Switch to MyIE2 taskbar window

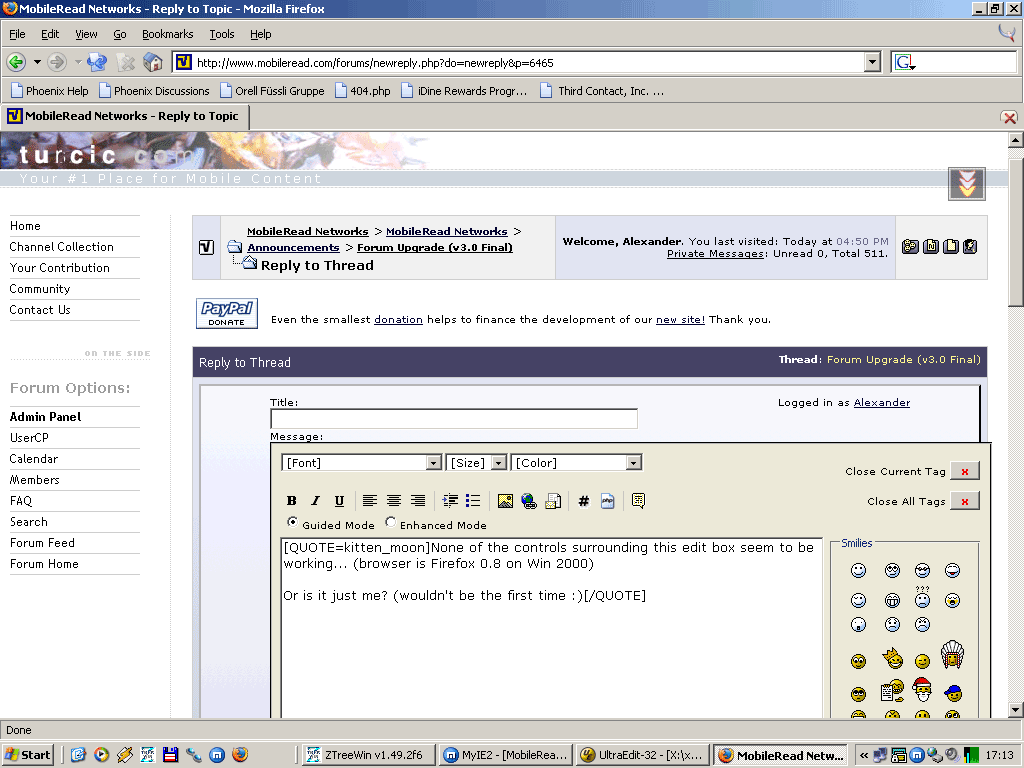click(506, 755)
